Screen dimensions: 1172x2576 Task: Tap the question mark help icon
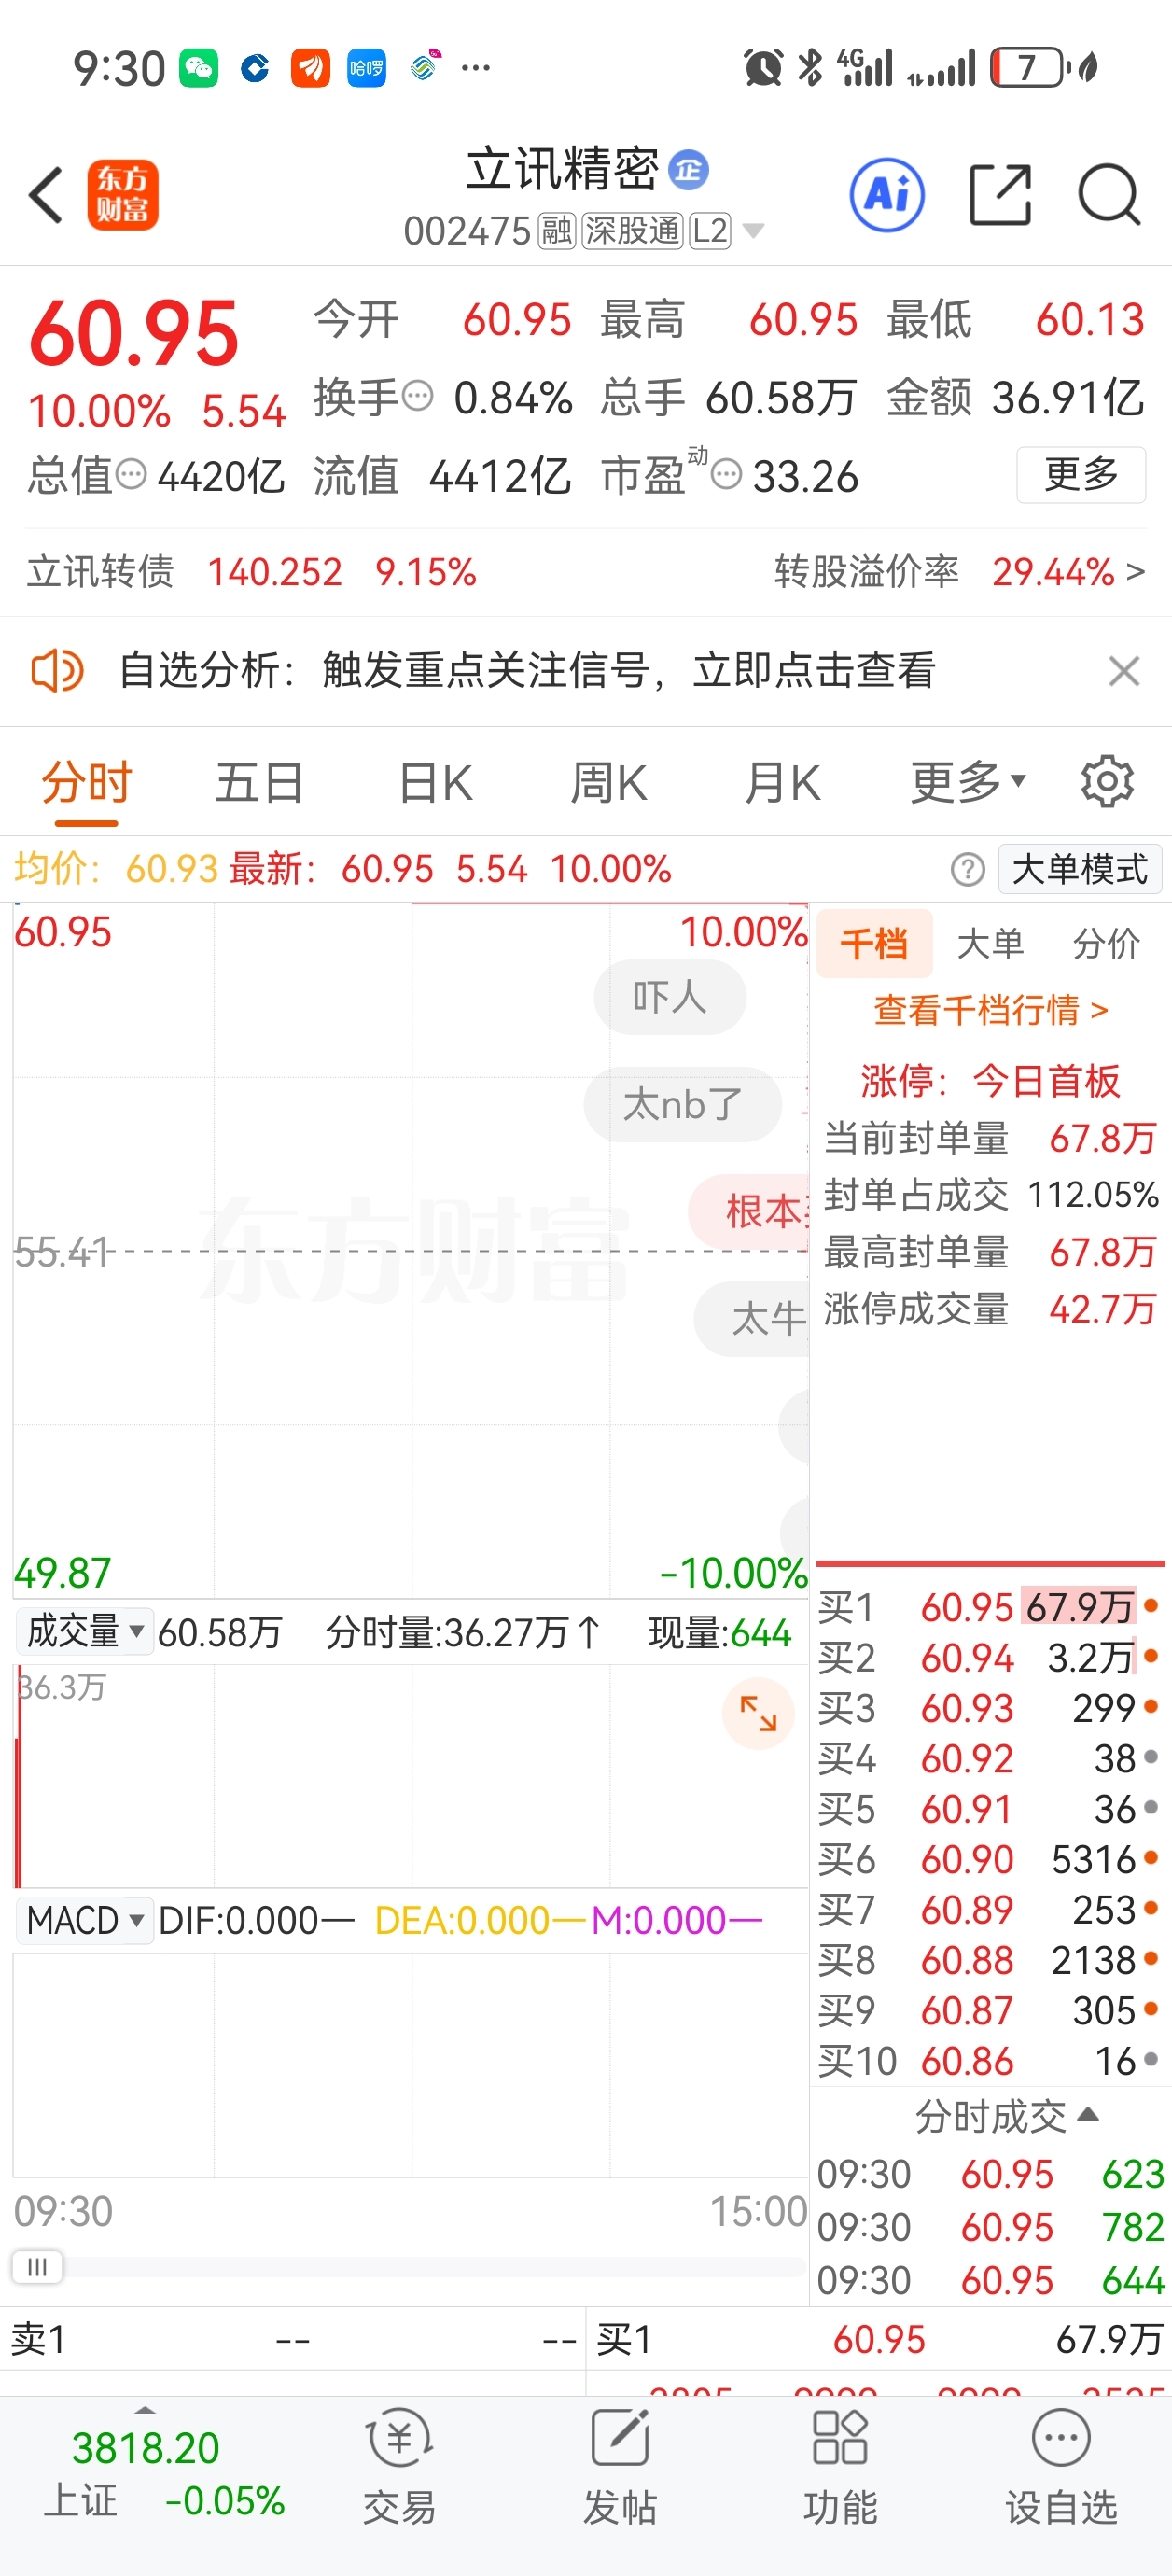tap(967, 869)
